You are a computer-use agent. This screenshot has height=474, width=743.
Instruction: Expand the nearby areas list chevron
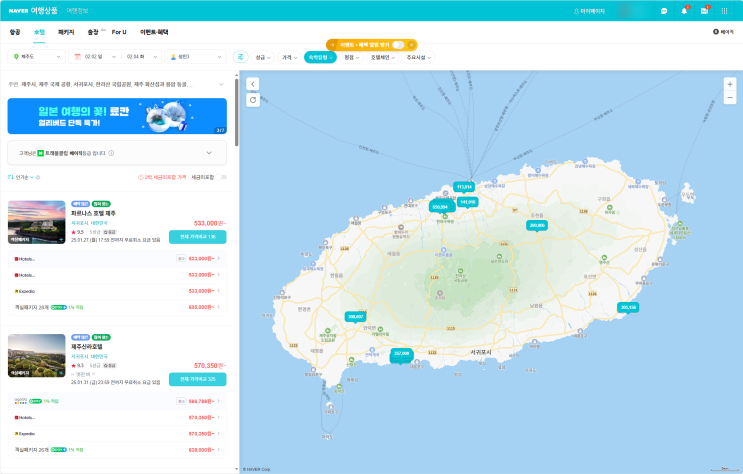coord(221,84)
